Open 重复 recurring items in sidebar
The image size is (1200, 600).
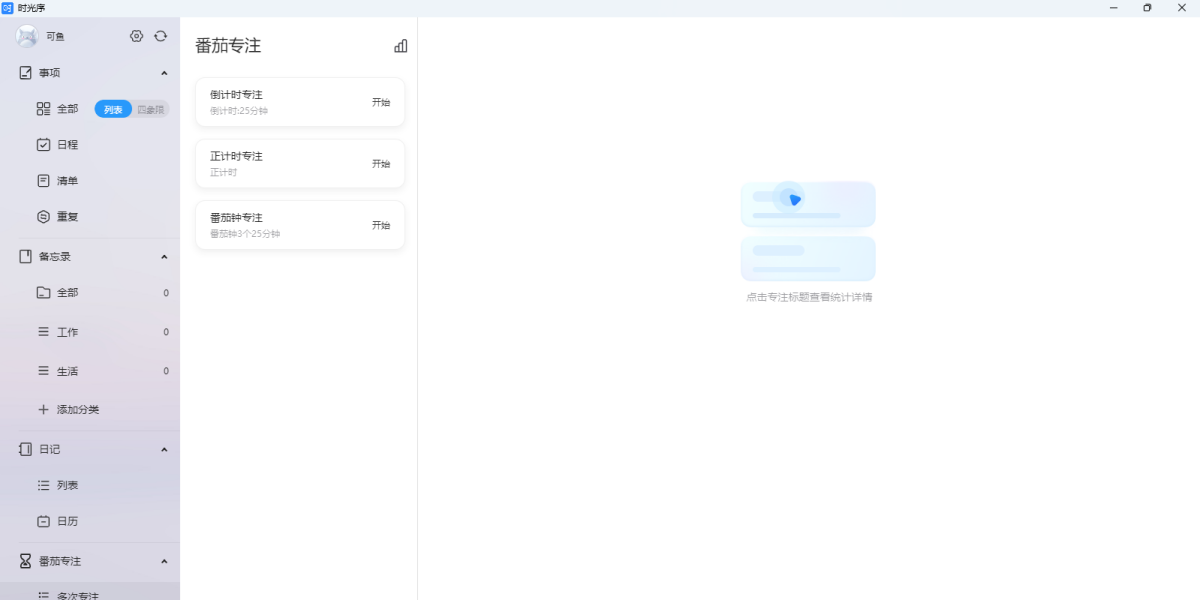point(67,217)
